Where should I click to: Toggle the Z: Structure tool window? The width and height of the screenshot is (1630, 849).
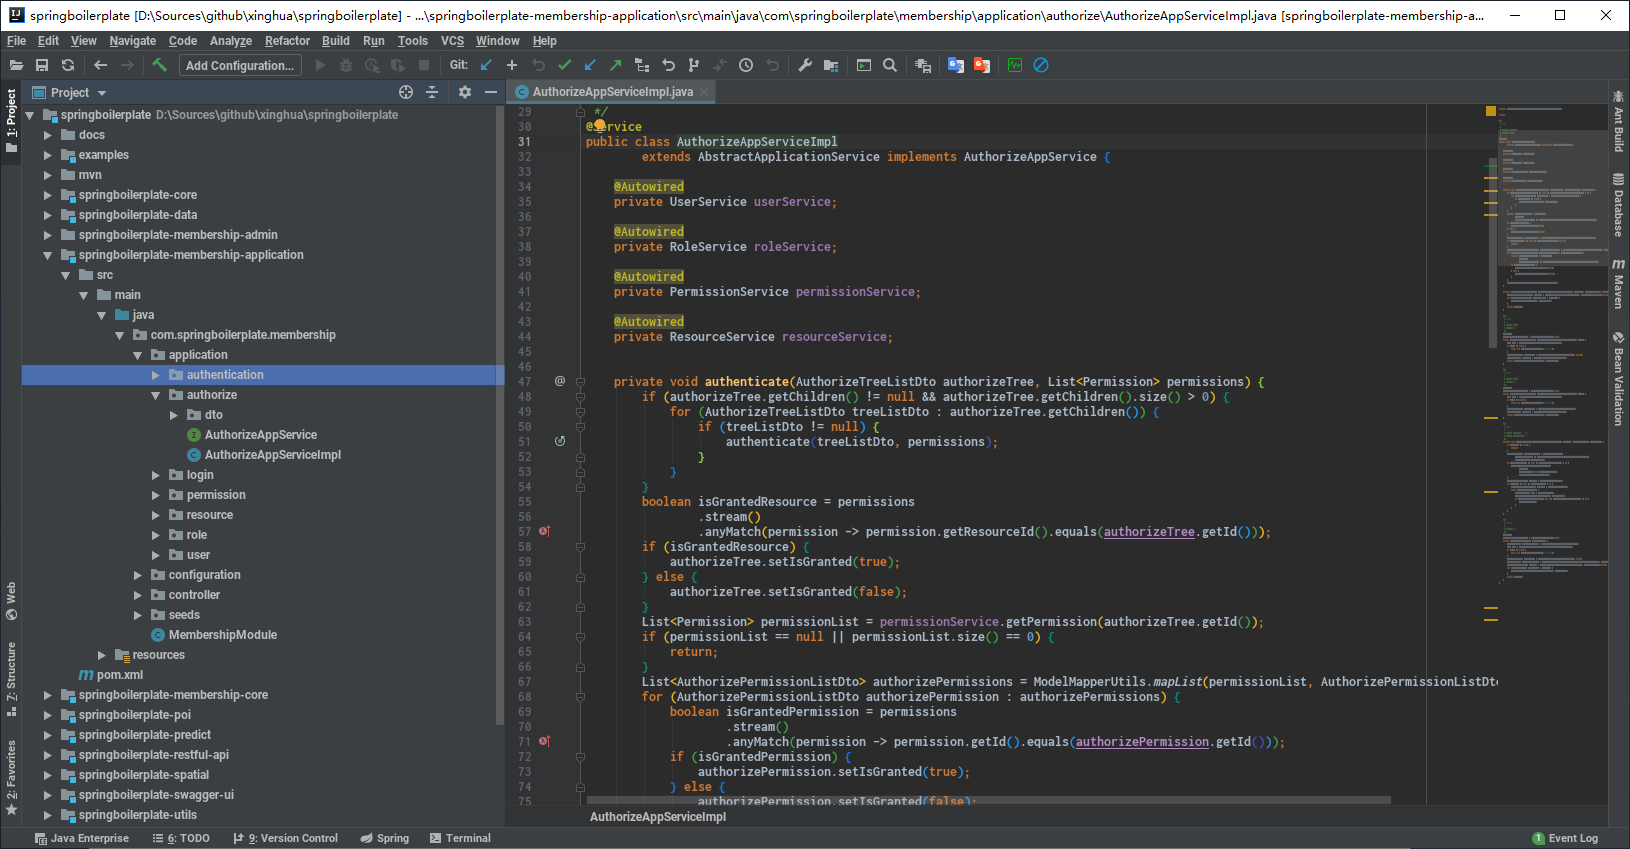11,680
